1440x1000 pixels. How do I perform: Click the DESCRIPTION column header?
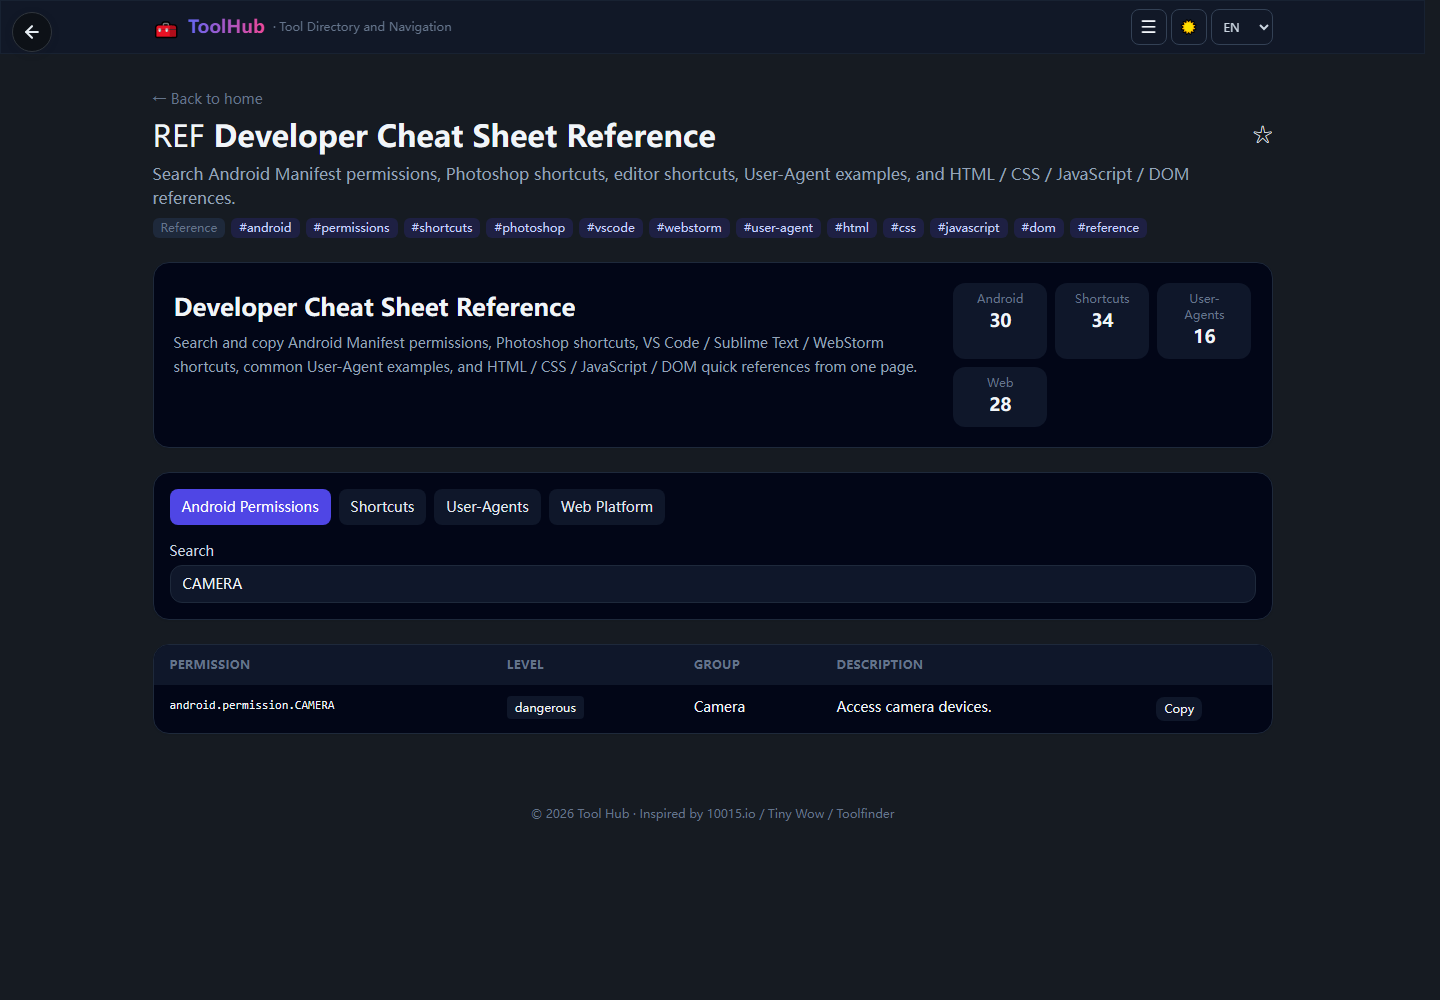tap(880, 665)
